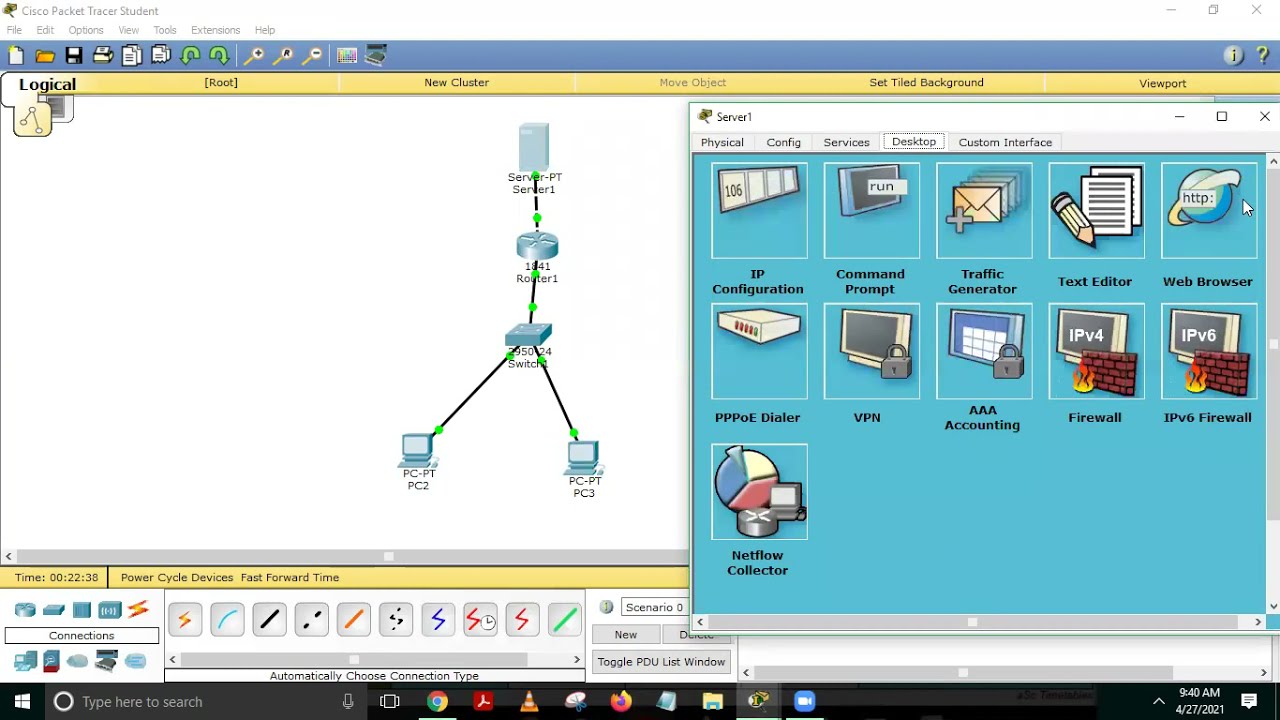Open the Traffic Generator app

click(x=984, y=210)
